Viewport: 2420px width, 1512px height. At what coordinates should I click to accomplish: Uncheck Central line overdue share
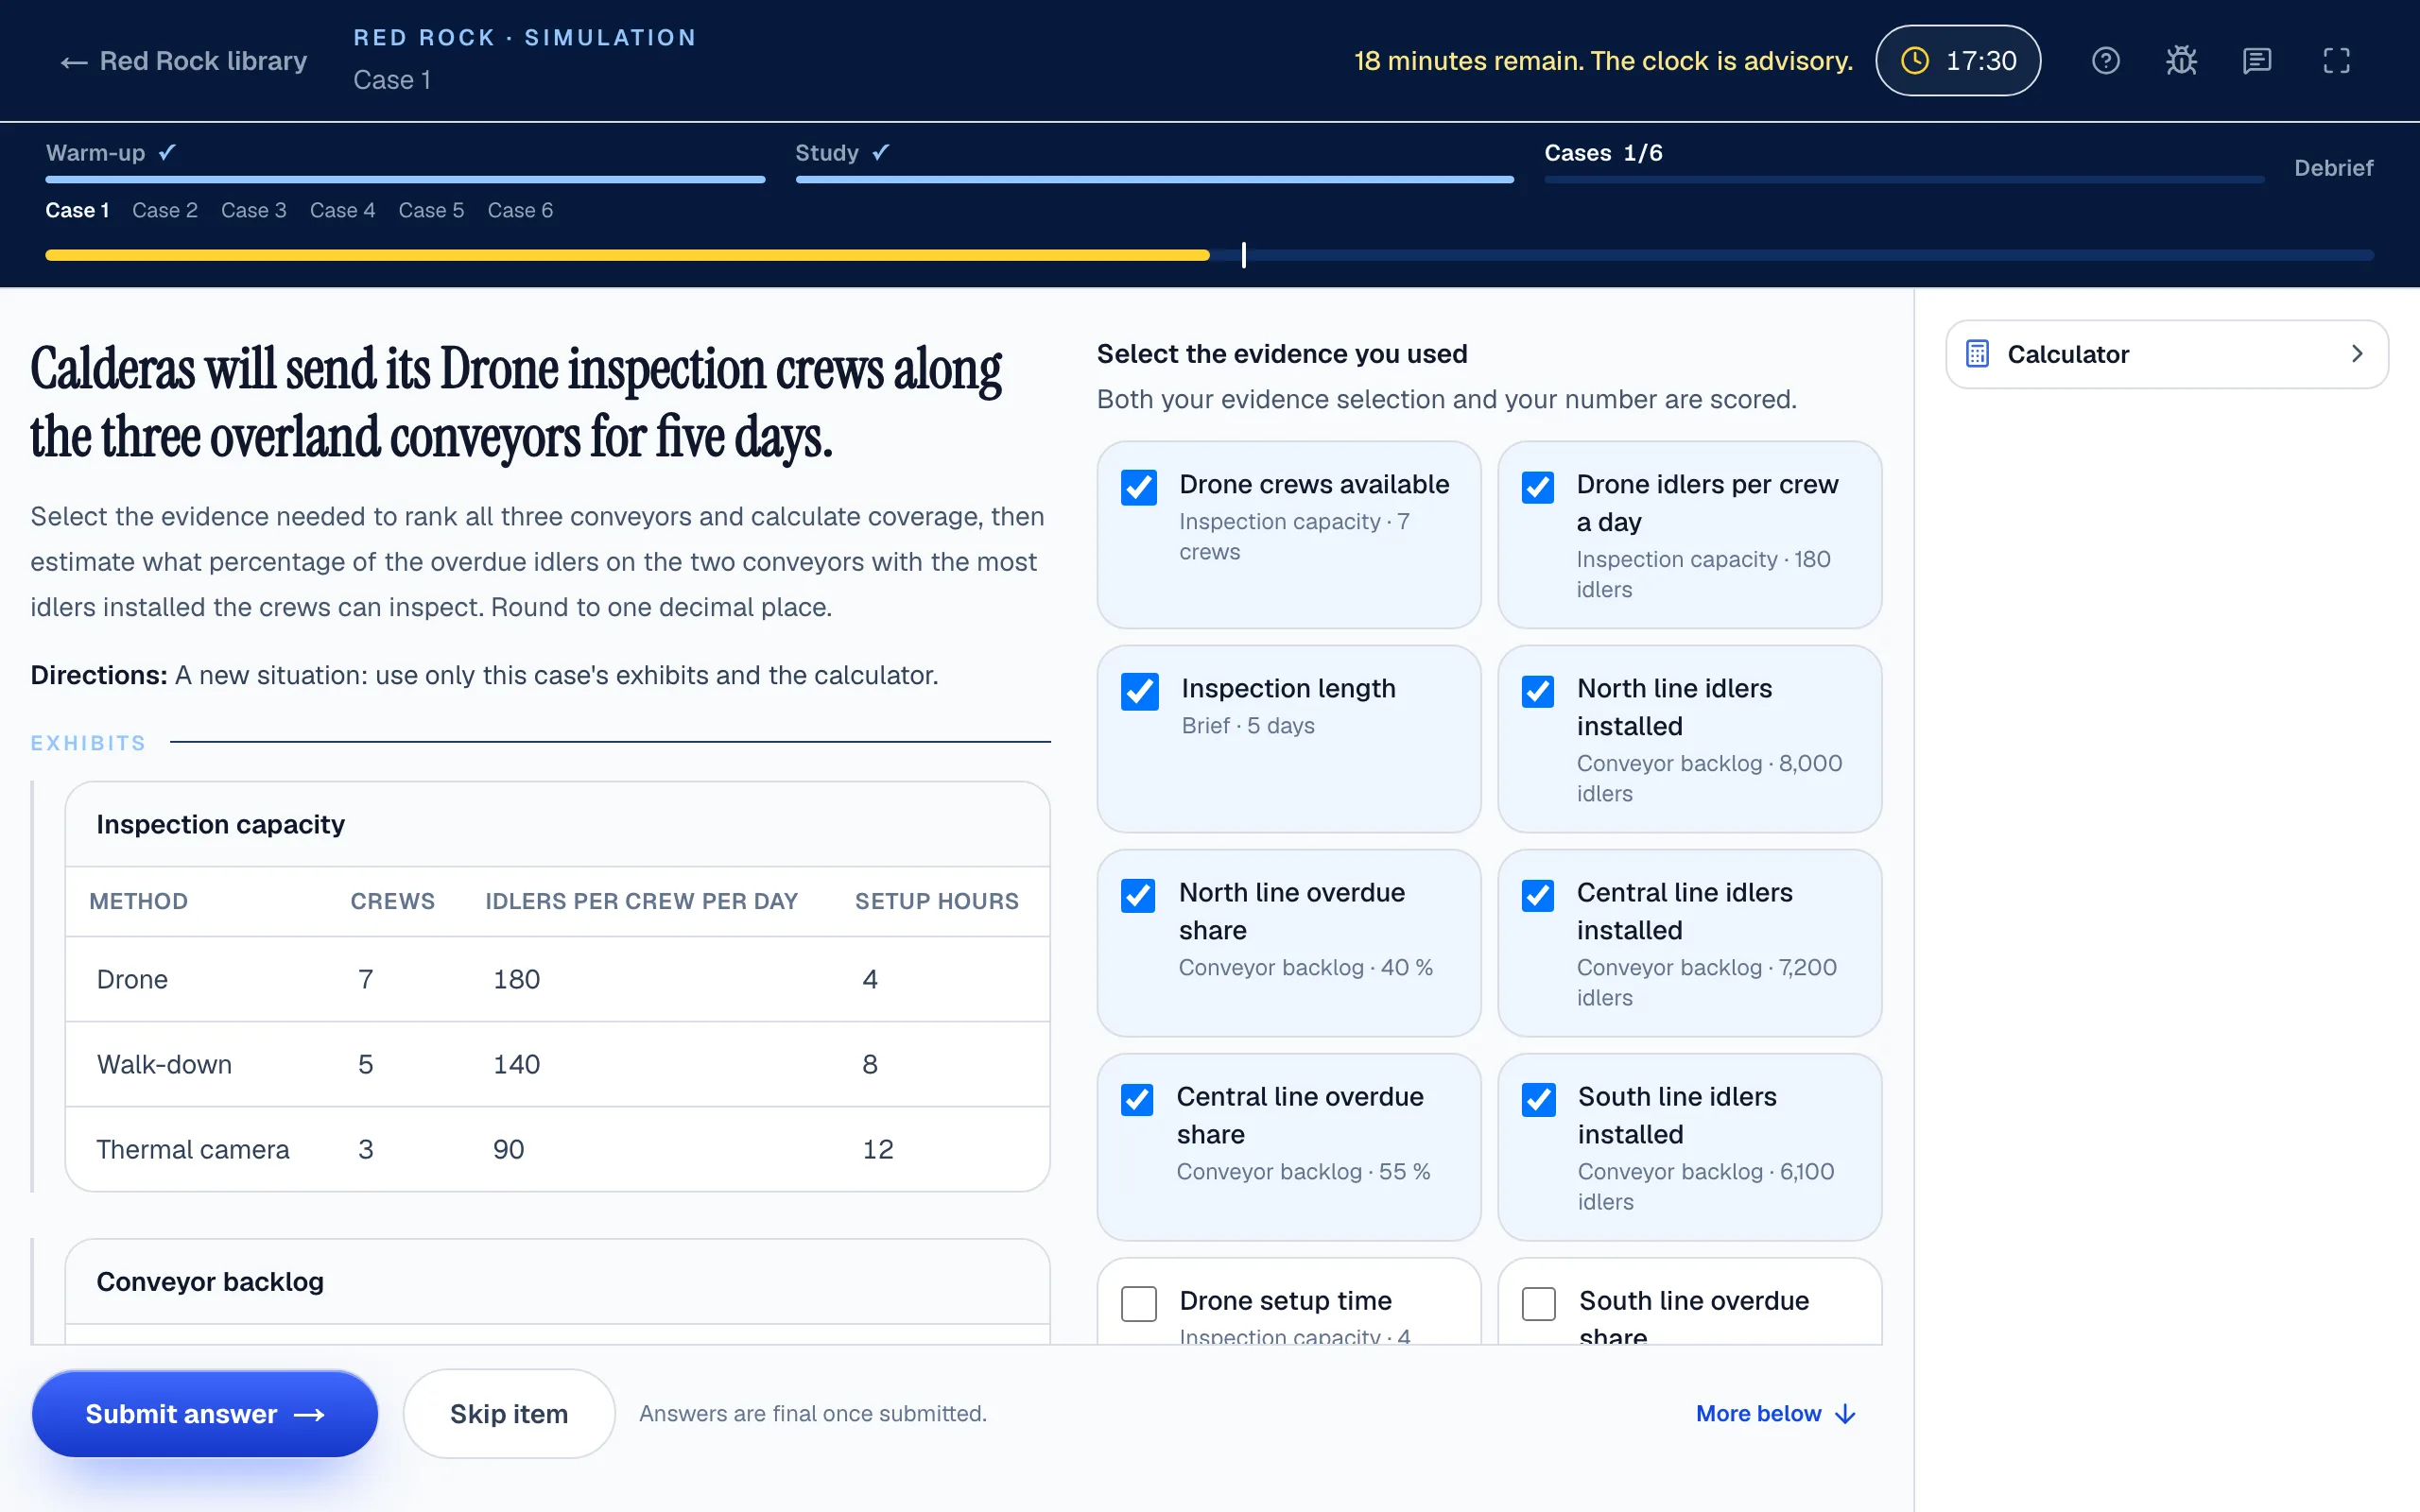click(1138, 1099)
